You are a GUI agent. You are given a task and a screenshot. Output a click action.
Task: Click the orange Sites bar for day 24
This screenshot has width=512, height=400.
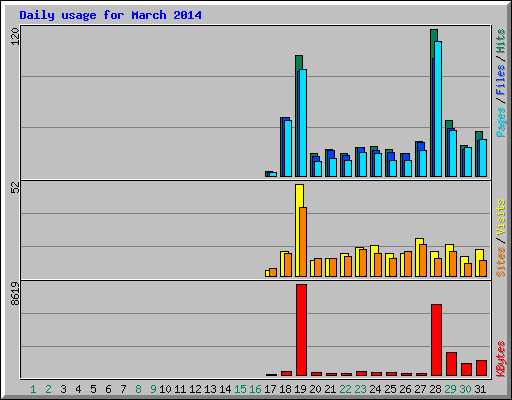(x=378, y=265)
